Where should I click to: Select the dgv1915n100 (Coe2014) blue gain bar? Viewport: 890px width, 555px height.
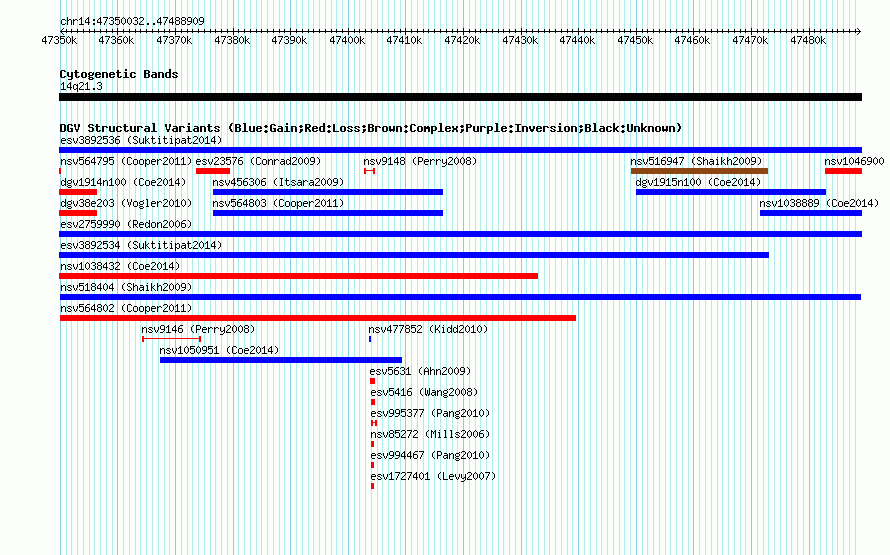pyautogui.click(x=731, y=192)
